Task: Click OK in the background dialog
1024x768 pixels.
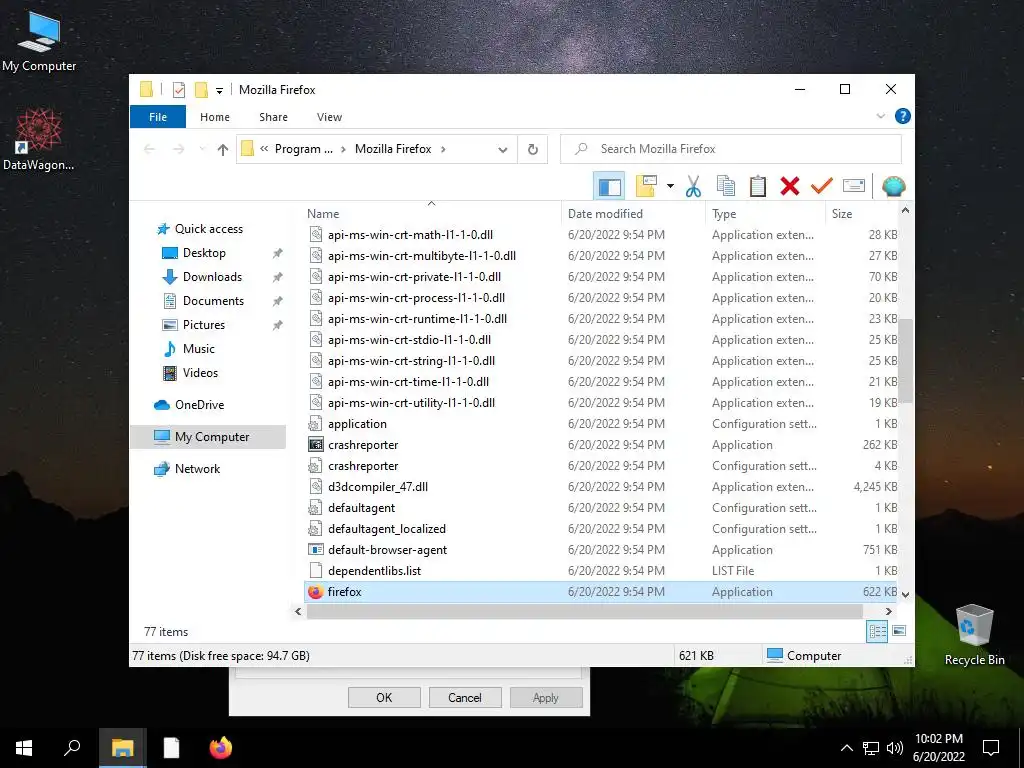Action: (384, 697)
